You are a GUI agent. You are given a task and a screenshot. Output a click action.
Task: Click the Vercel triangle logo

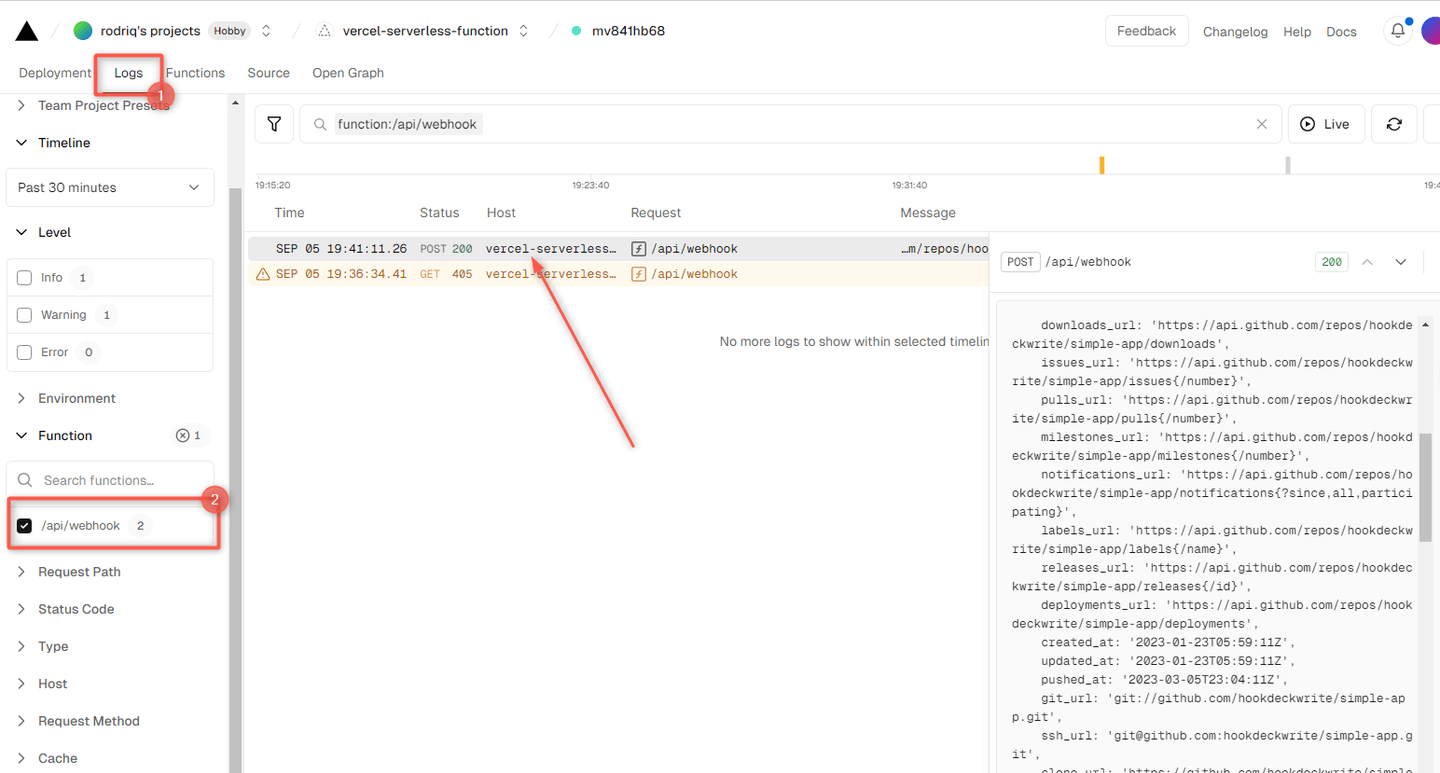(x=27, y=31)
